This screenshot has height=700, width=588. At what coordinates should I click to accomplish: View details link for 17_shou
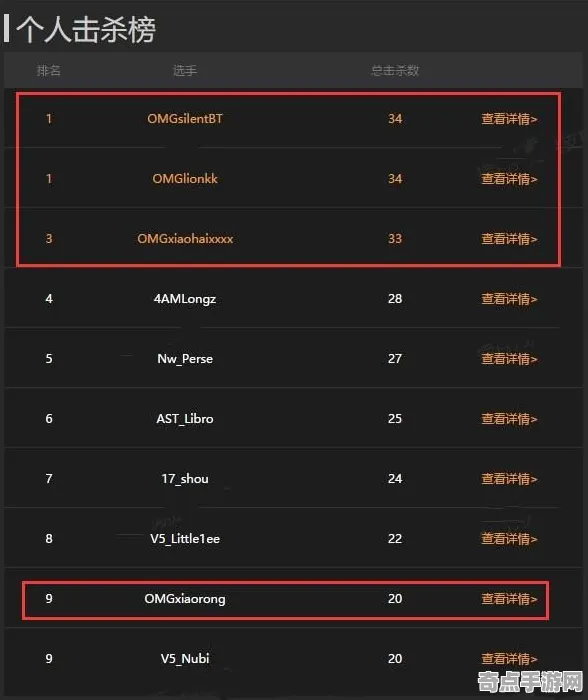point(509,479)
